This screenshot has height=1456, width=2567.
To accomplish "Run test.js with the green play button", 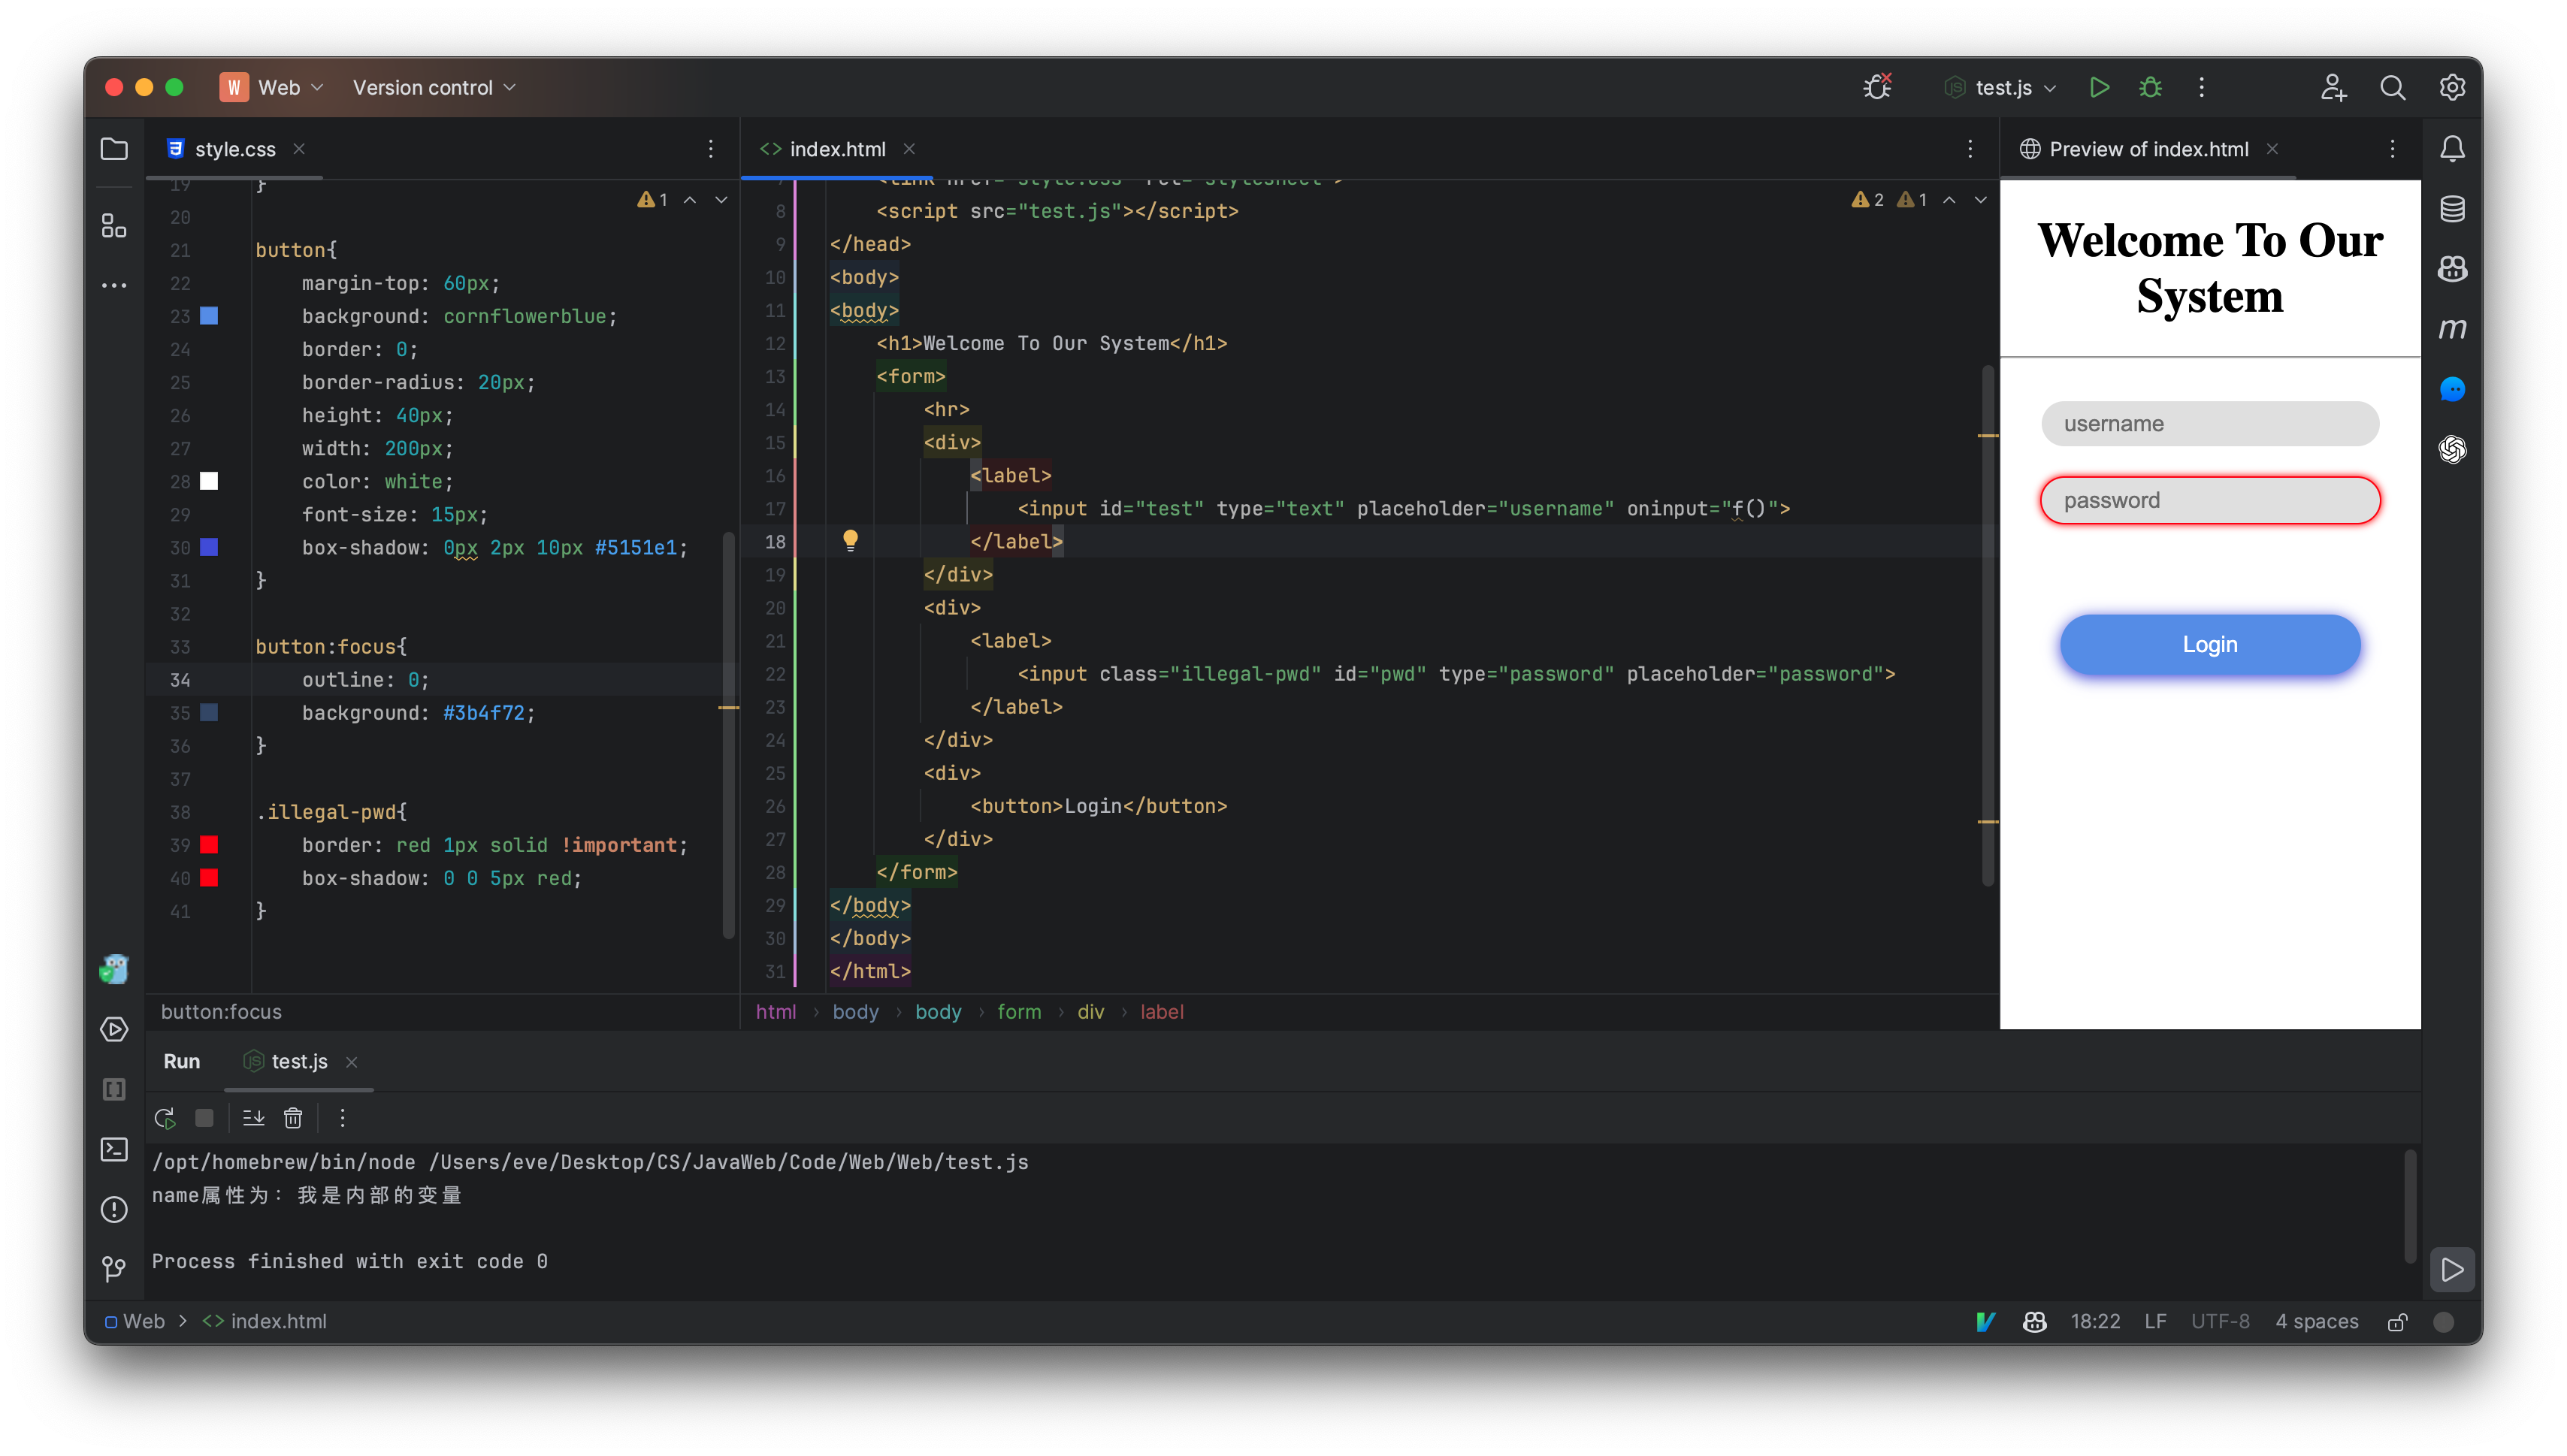I will [x=2099, y=88].
